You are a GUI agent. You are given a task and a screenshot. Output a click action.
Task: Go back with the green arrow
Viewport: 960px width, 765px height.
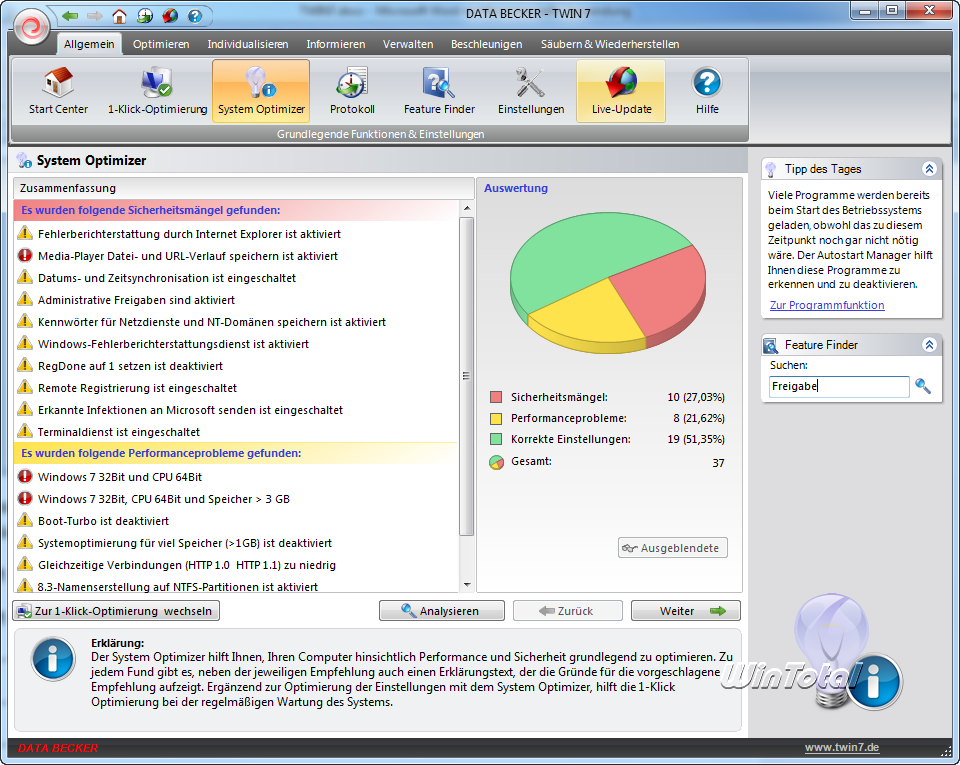pos(70,15)
